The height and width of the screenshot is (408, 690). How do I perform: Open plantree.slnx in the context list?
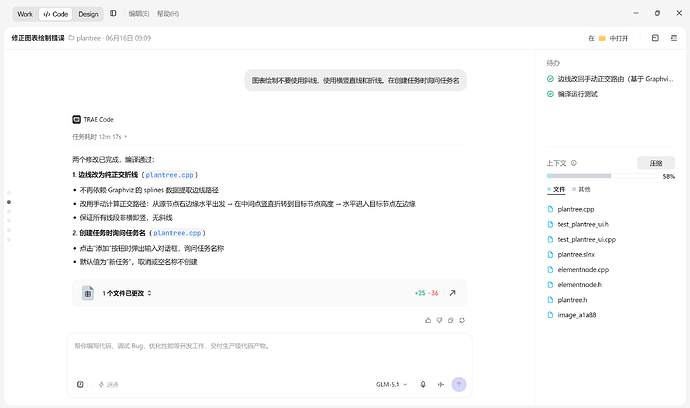click(576, 254)
